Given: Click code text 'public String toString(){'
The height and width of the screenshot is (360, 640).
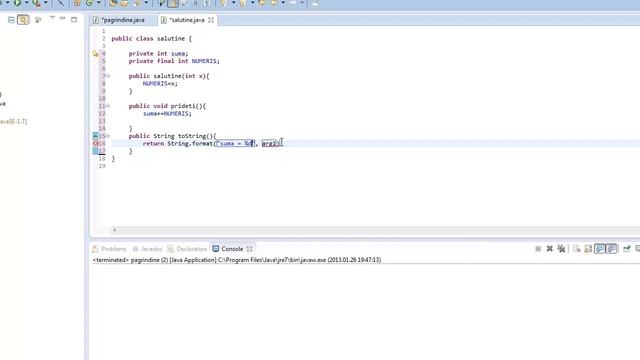Looking at the screenshot, I should tap(172, 136).
